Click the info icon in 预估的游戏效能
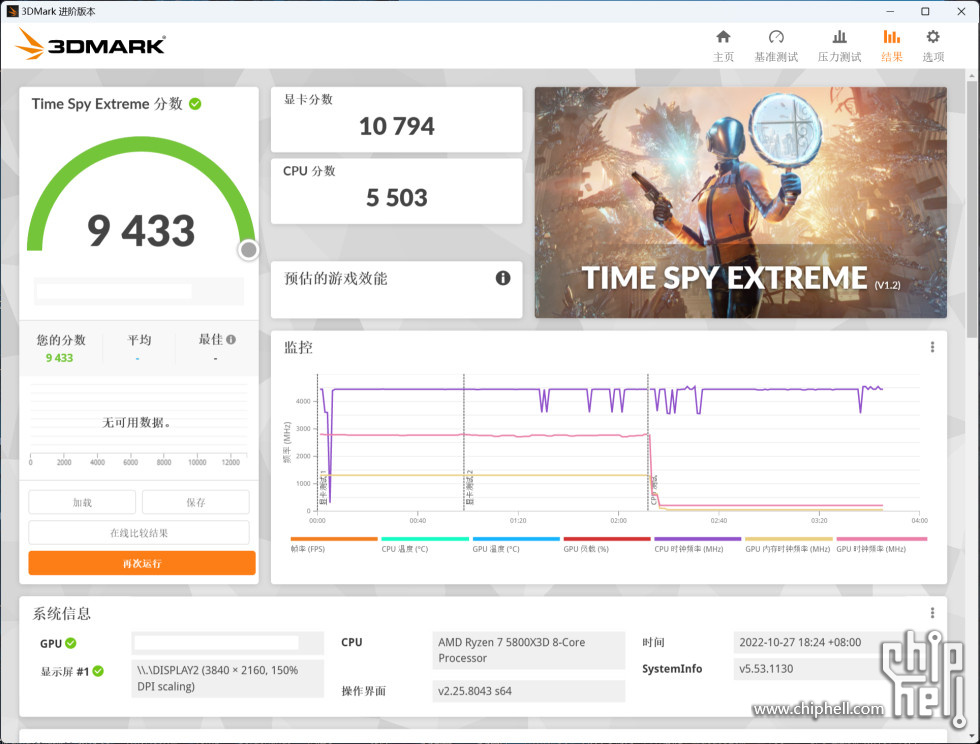980x744 pixels. [x=503, y=278]
